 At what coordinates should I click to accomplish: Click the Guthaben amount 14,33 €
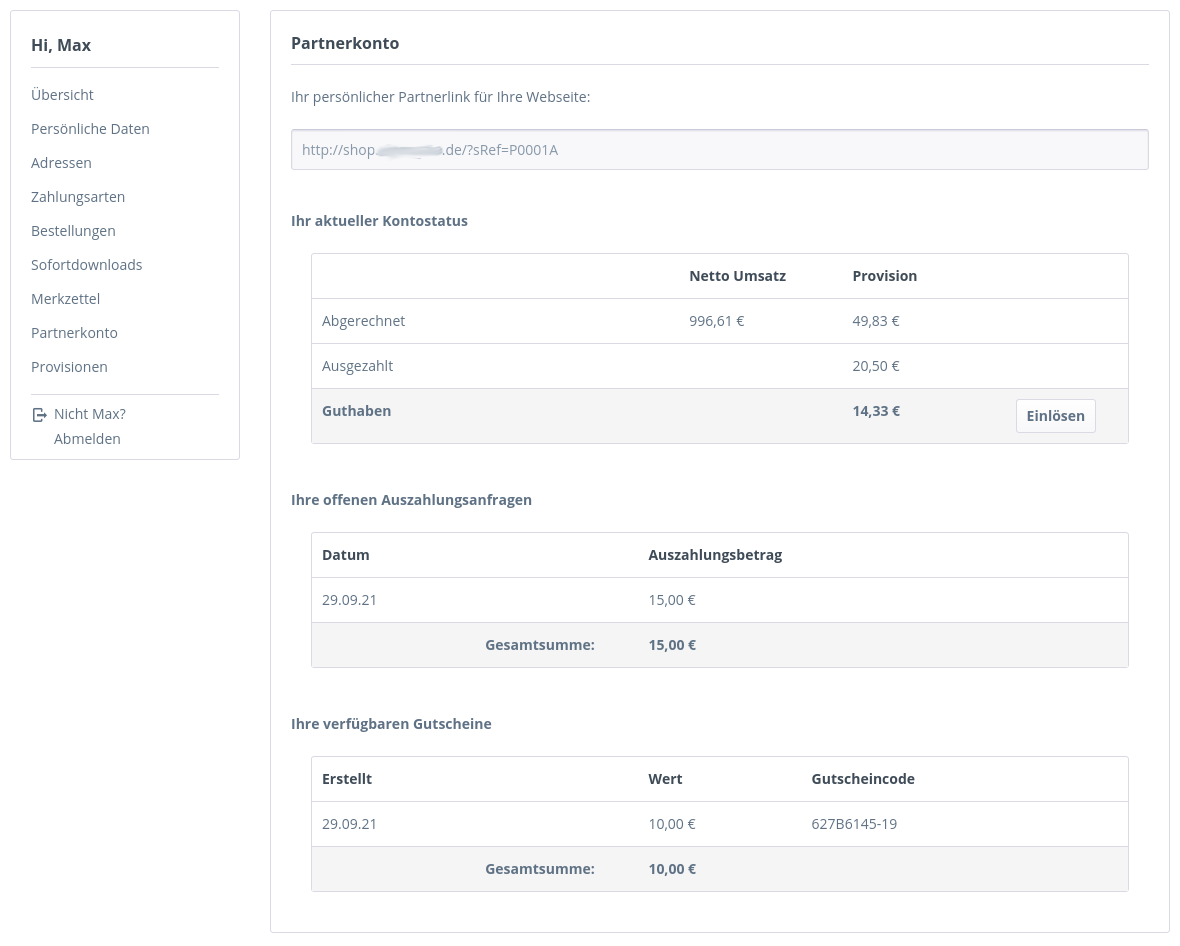pyautogui.click(x=876, y=411)
